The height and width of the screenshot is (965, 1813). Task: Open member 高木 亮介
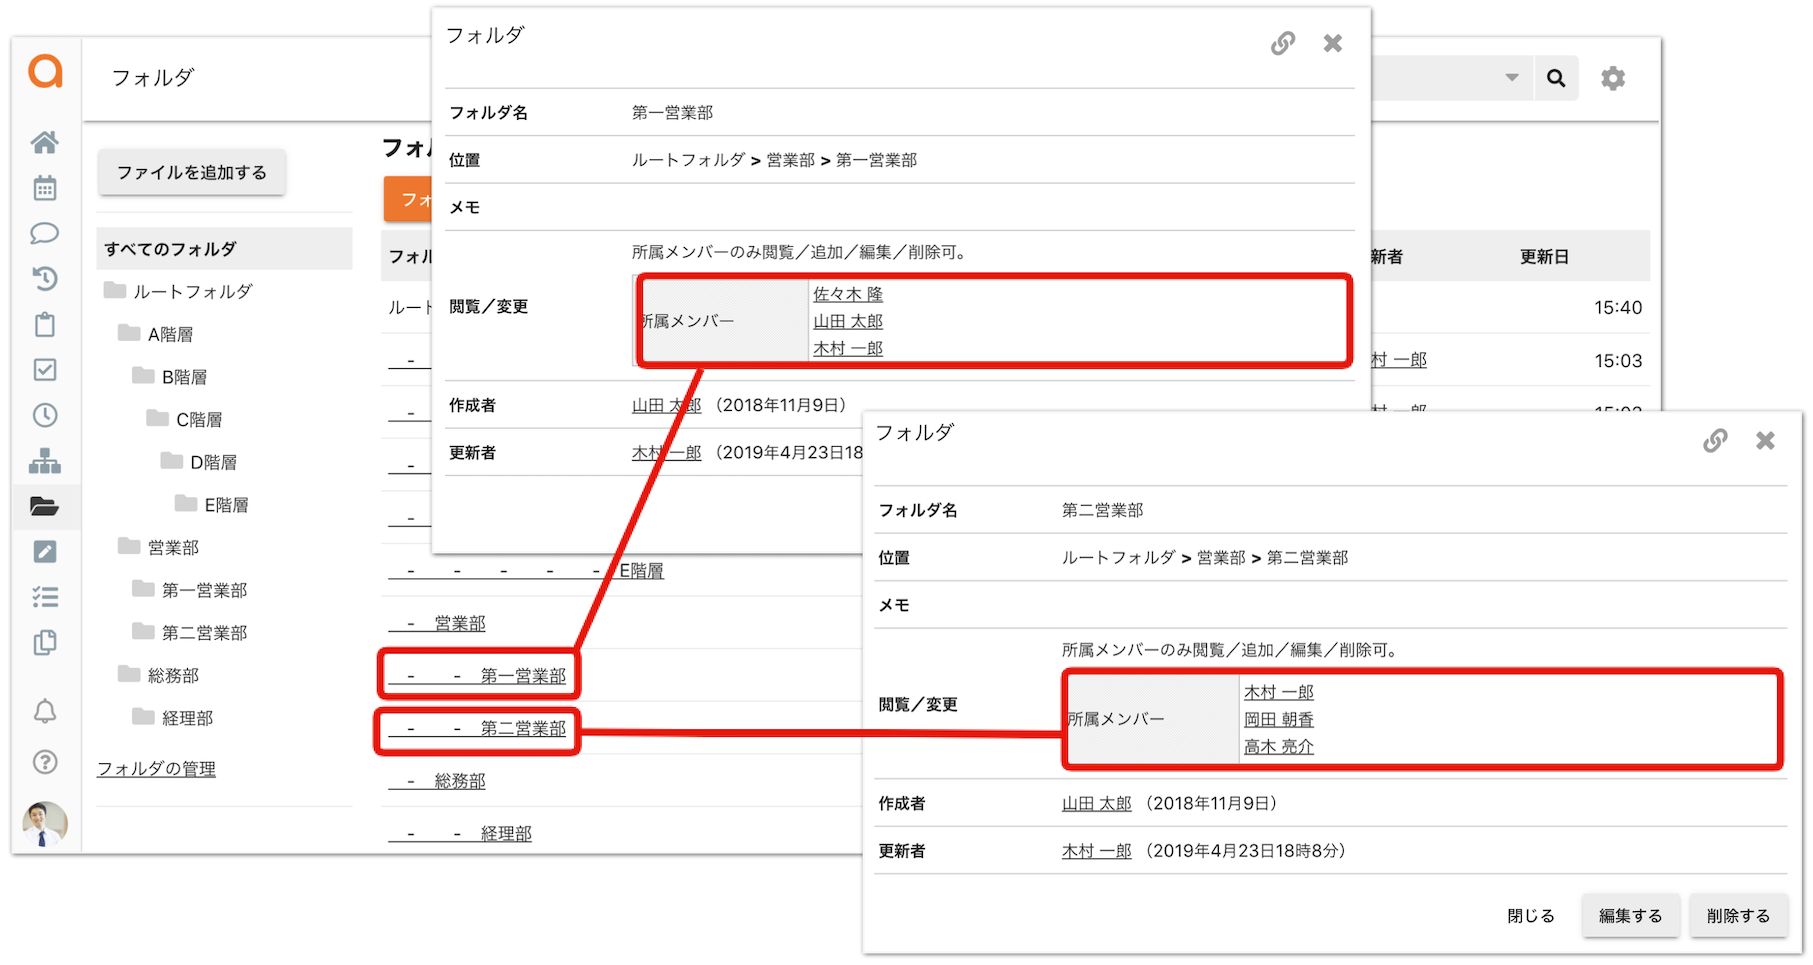(x=1279, y=746)
